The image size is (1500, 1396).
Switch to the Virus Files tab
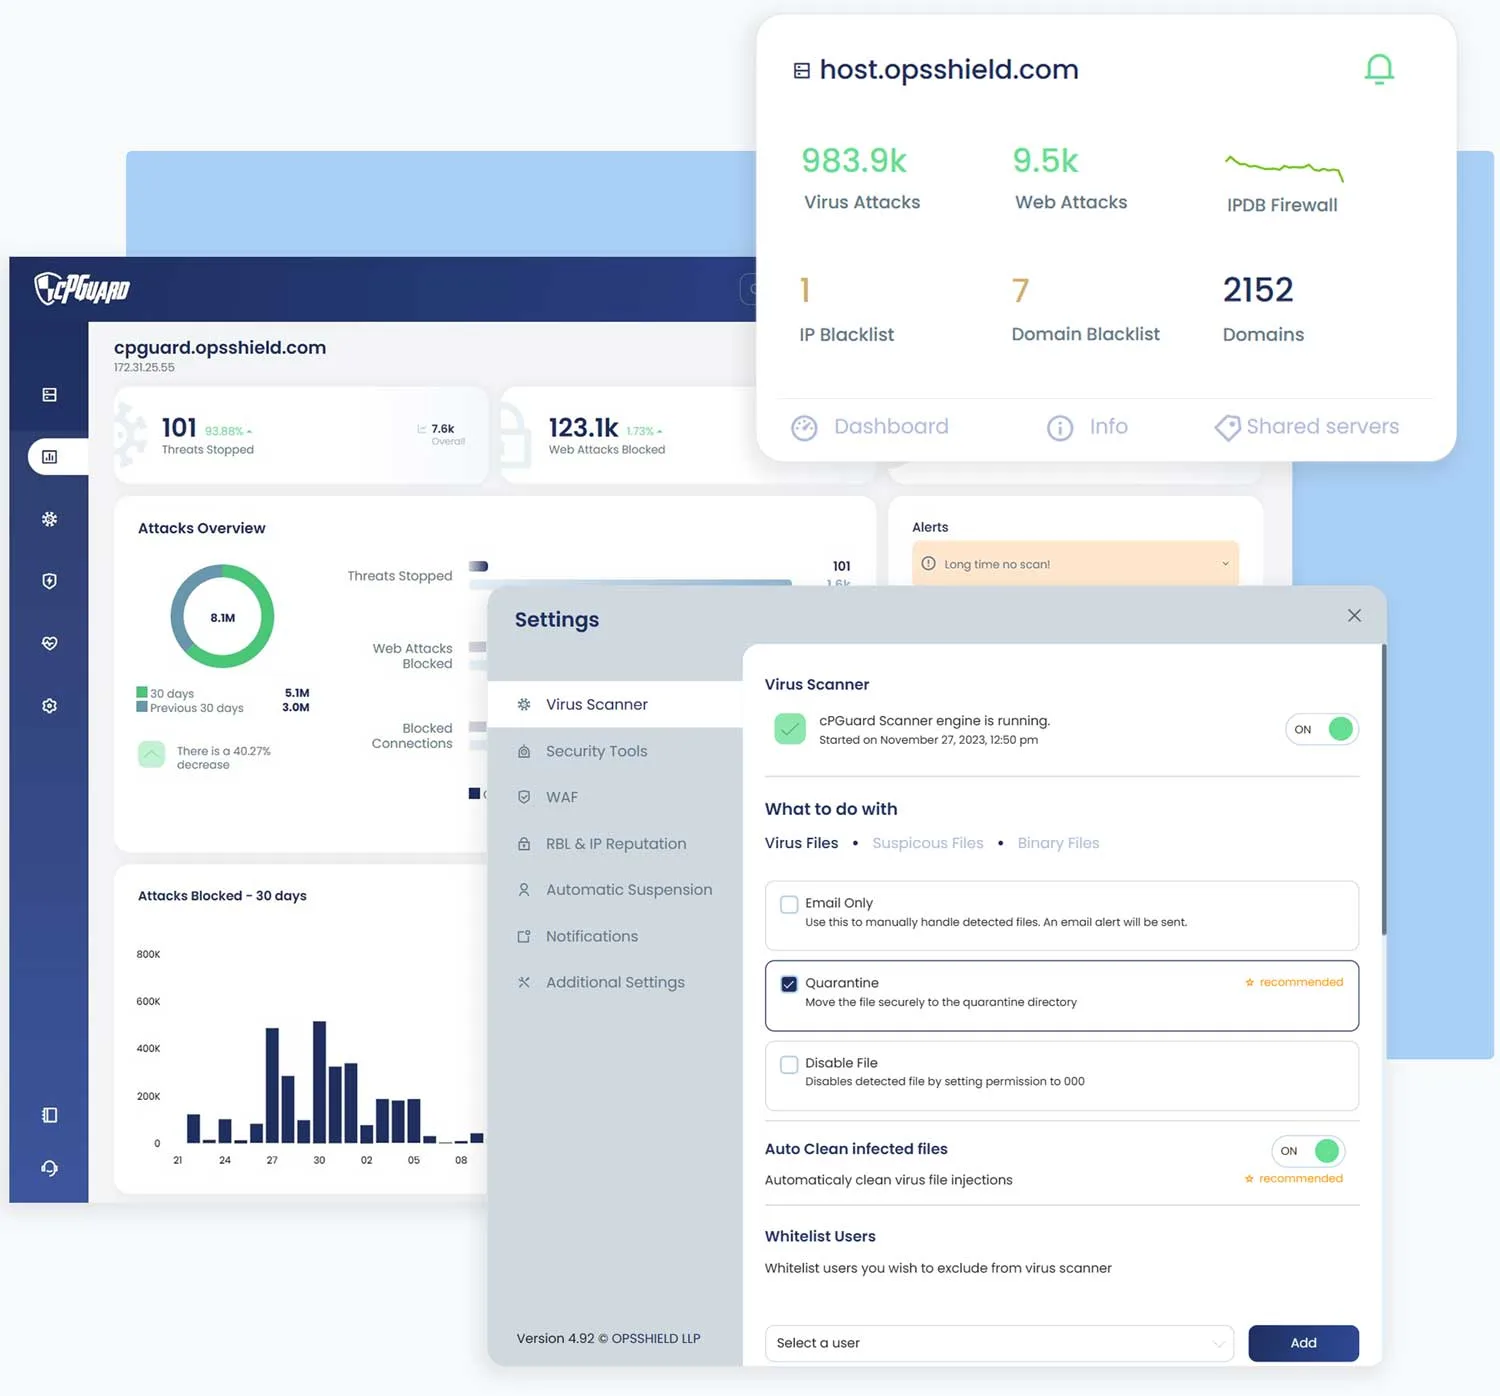(x=801, y=843)
